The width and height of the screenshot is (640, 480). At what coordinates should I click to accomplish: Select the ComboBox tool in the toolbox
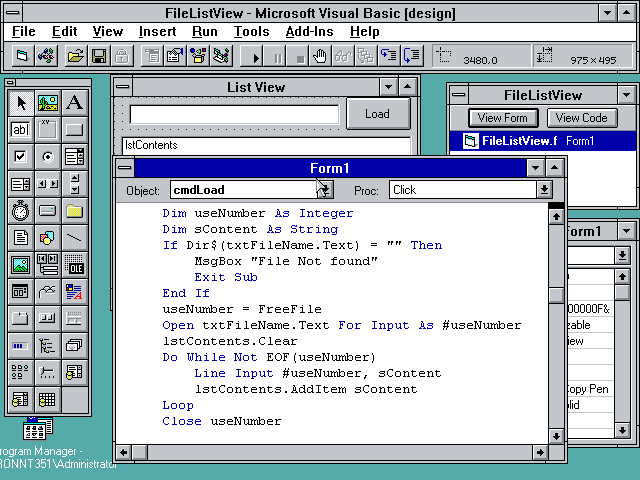coord(75,157)
